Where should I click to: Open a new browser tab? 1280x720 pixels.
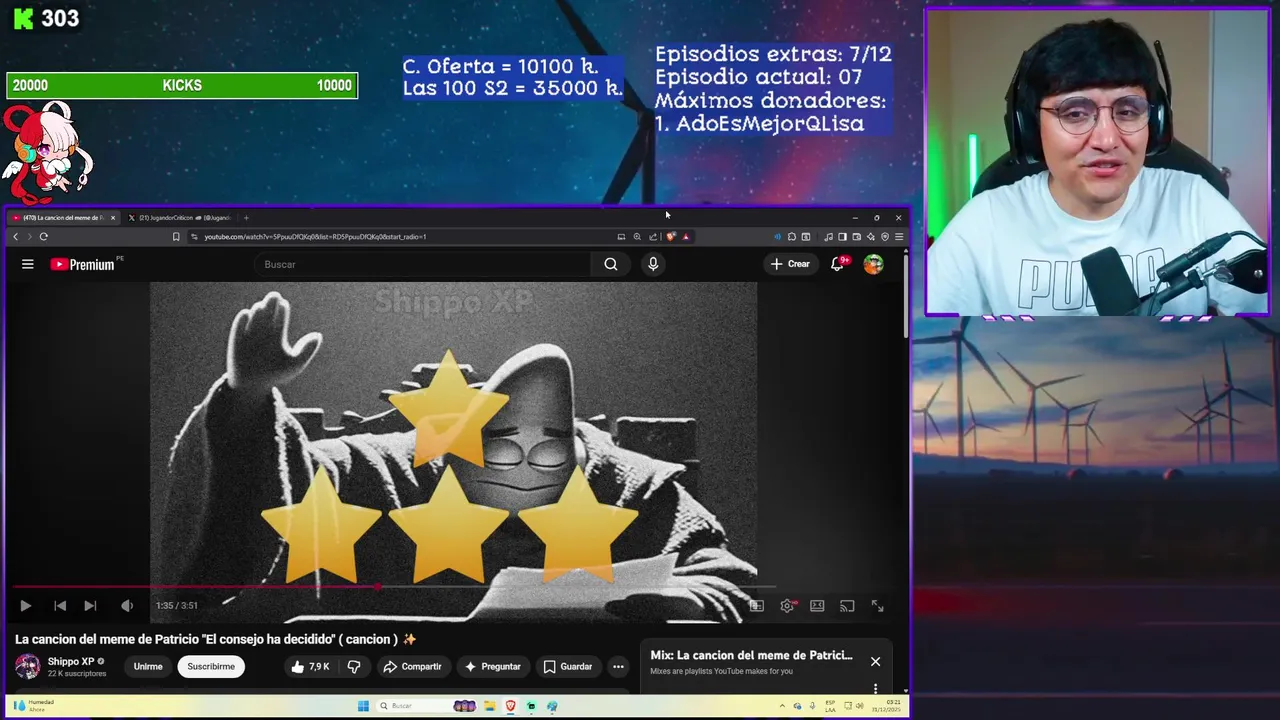[x=246, y=218]
